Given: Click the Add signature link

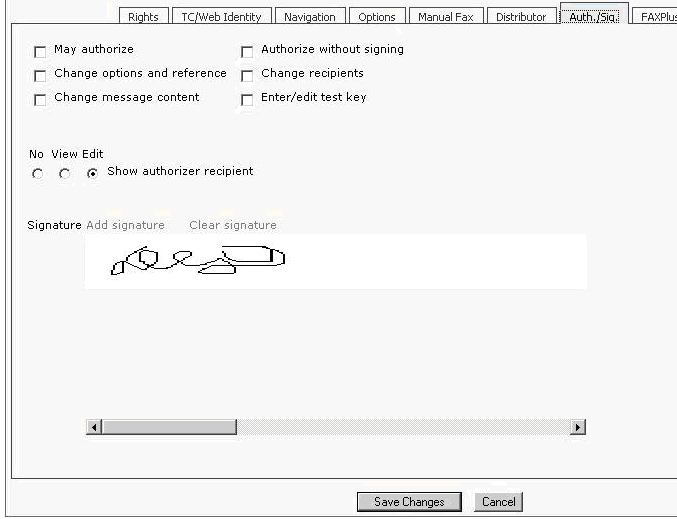Looking at the screenshot, I should coord(125,225).
